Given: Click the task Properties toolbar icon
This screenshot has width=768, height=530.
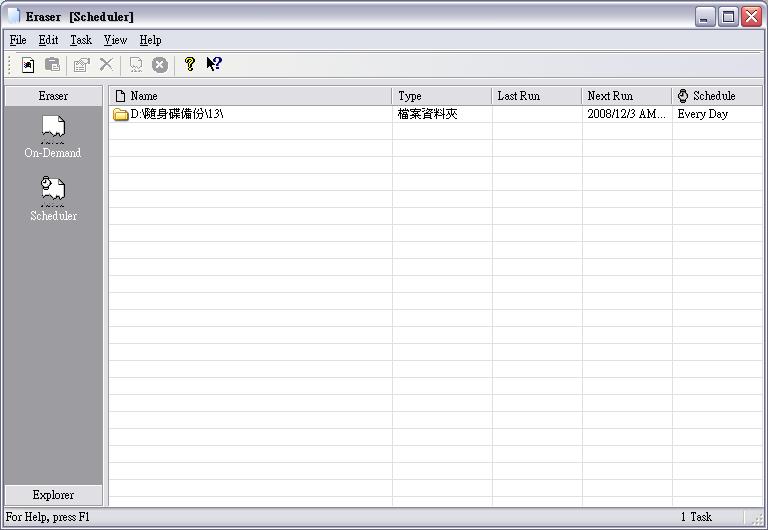Looking at the screenshot, I should (81, 65).
